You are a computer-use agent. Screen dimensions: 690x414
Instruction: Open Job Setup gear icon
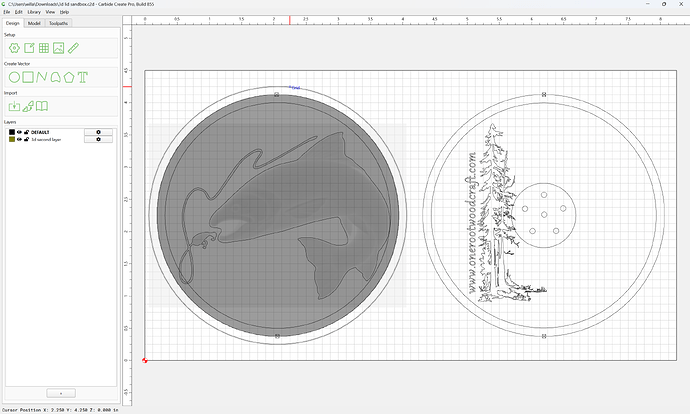[x=14, y=48]
